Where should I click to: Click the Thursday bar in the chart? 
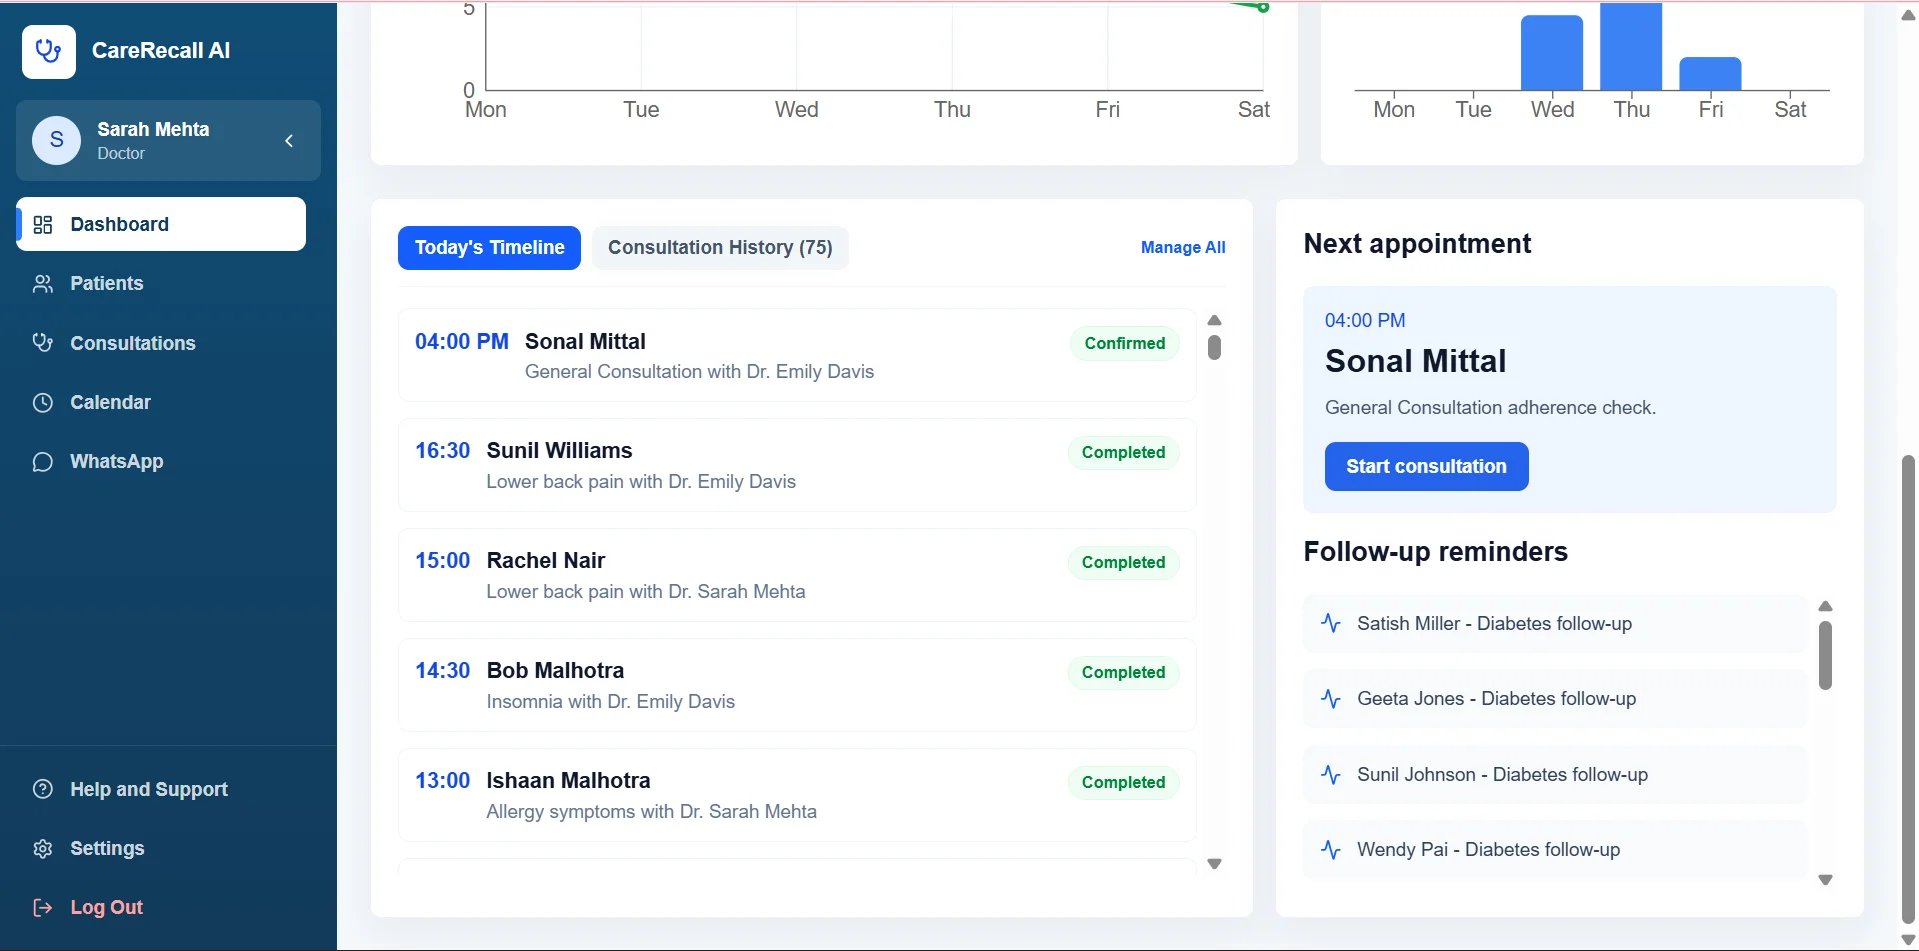[1631, 46]
